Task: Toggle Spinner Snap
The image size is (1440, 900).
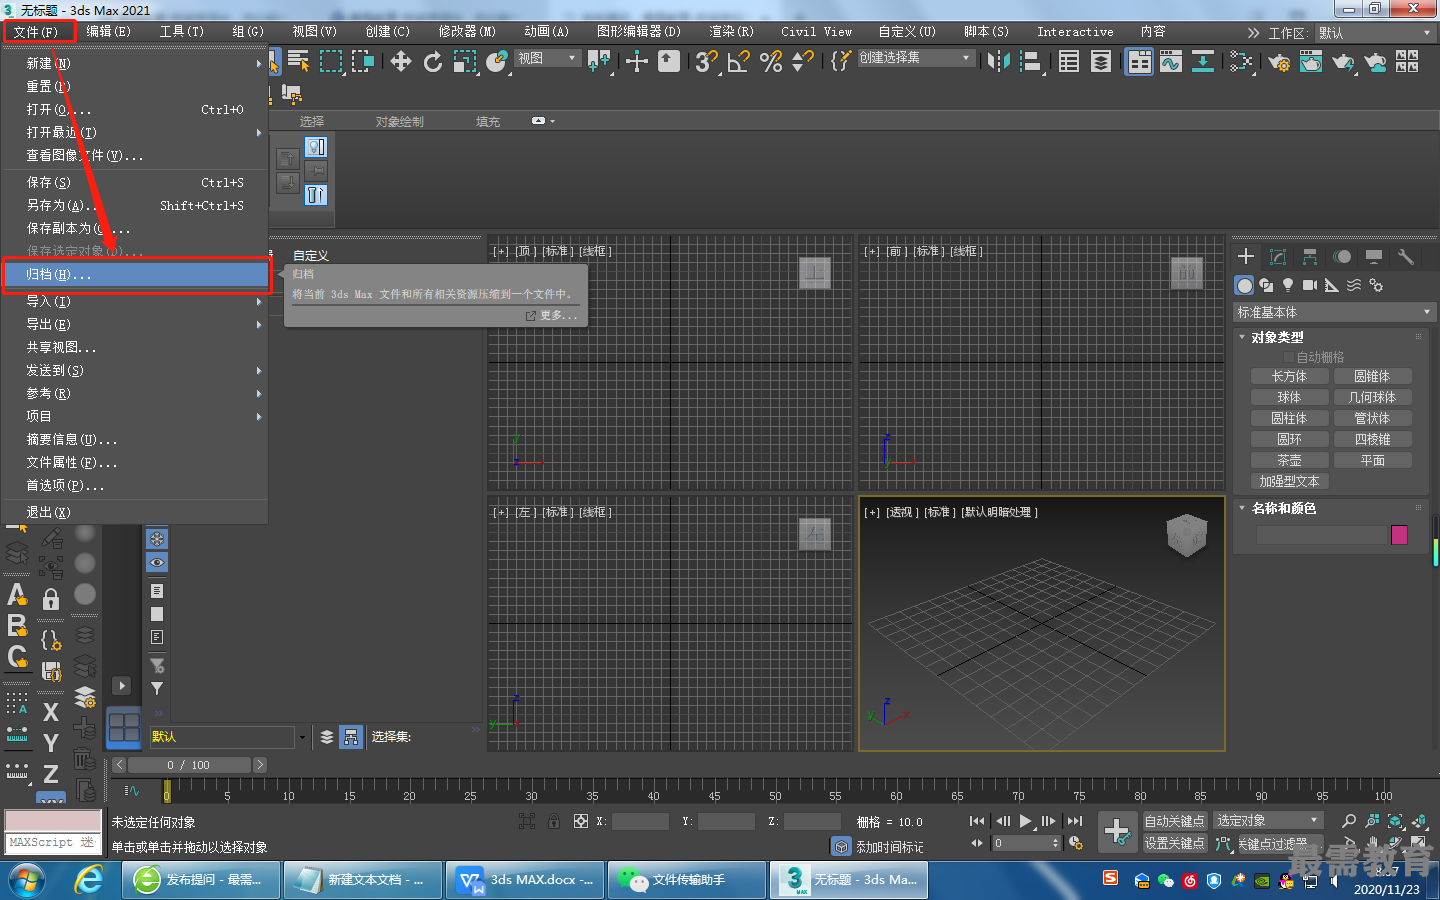Action: (802, 62)
